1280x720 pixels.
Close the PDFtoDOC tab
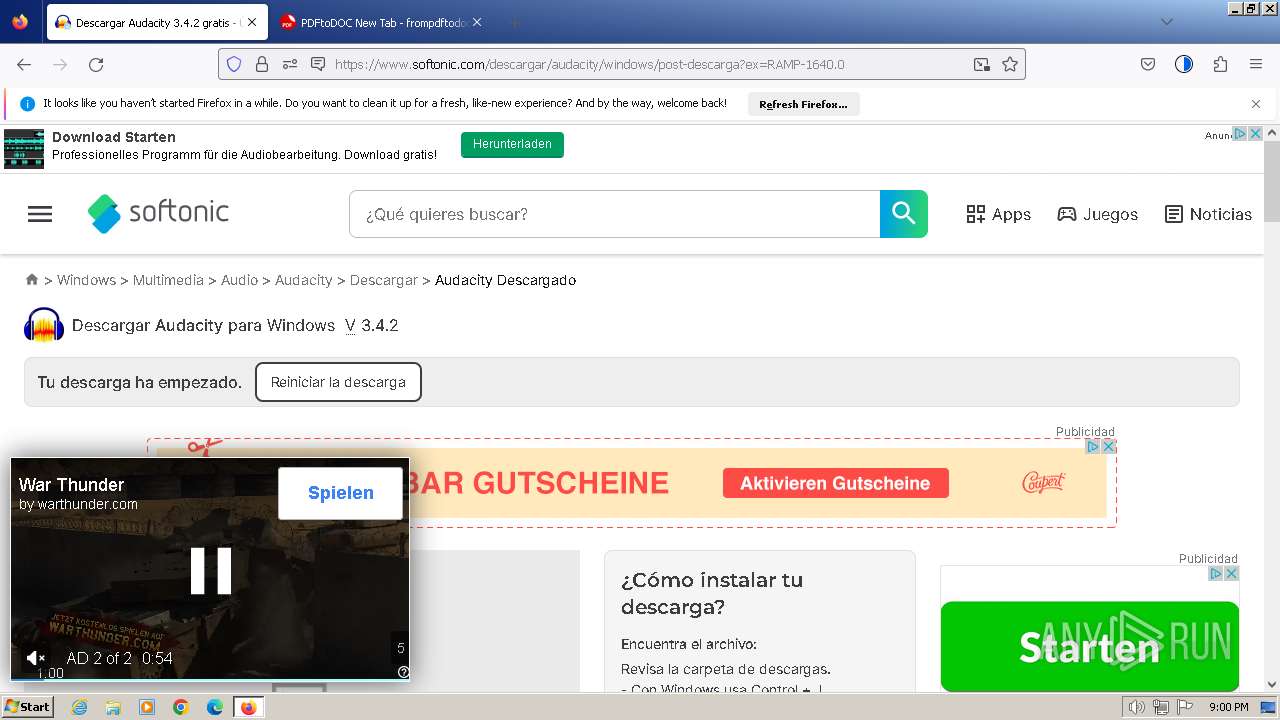point(476,22)
